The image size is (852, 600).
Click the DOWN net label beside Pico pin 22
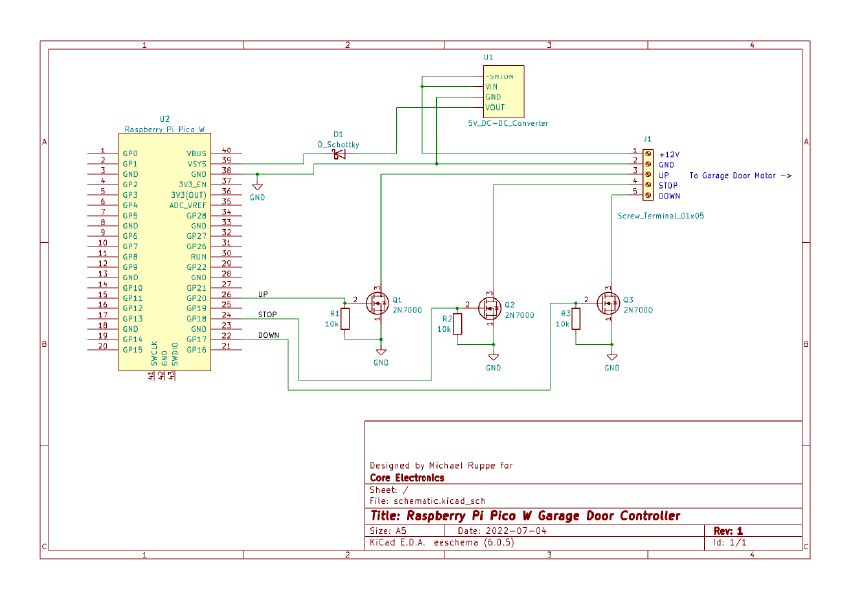point(268,335)
